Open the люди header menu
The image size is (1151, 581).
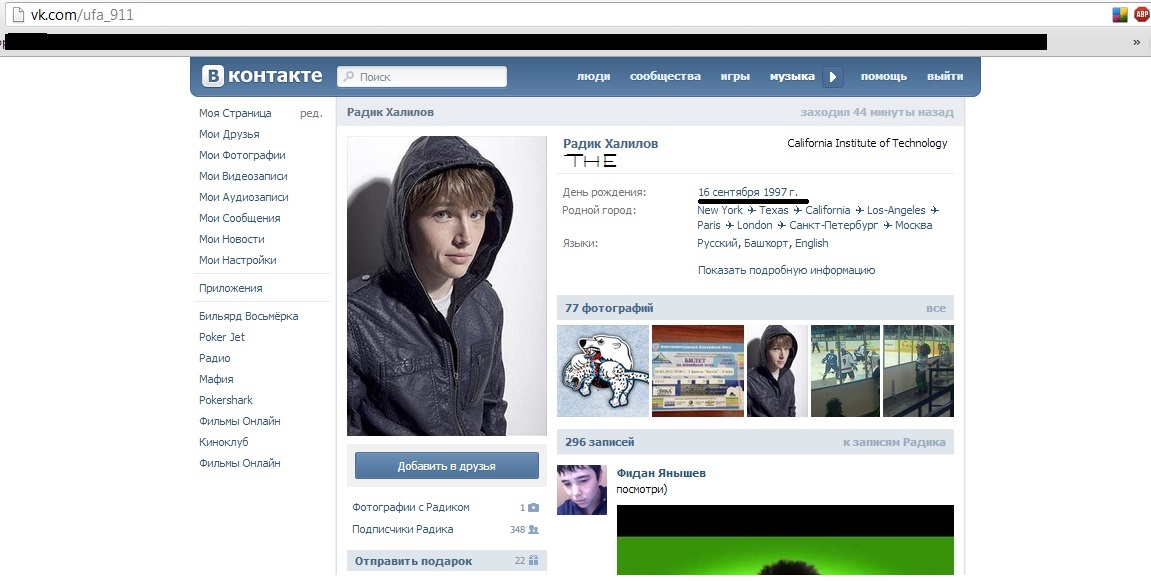(593, 76)
